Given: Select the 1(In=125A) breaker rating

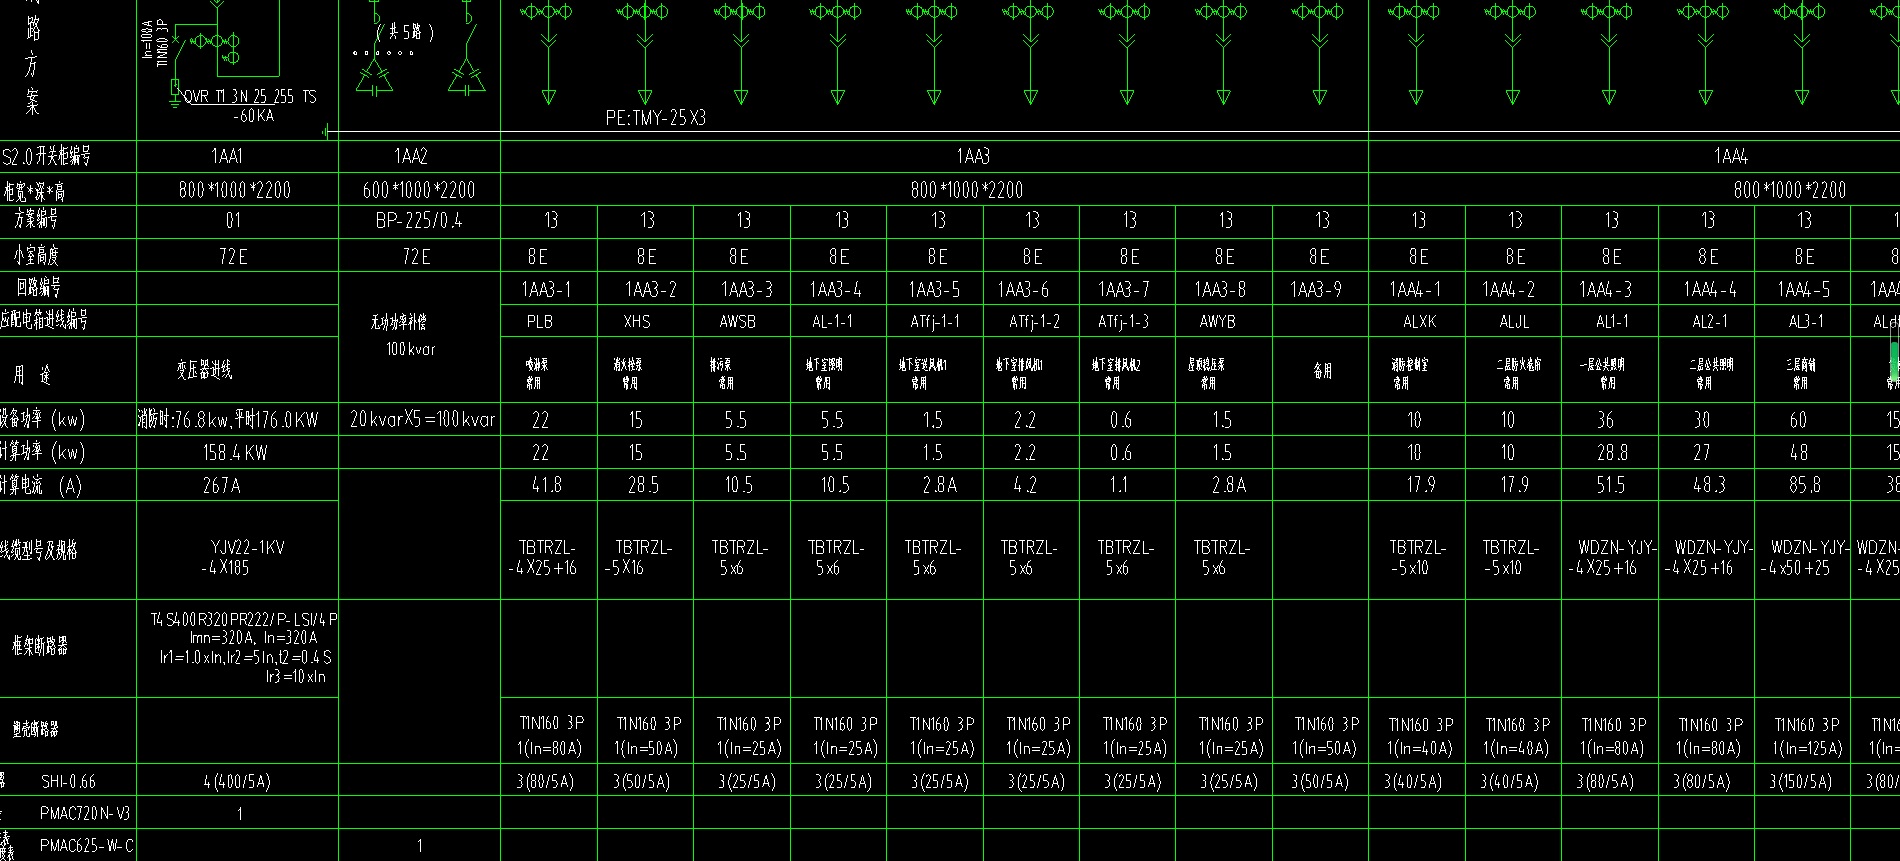Looking at the screenshot, I should tap(1807, 748).
